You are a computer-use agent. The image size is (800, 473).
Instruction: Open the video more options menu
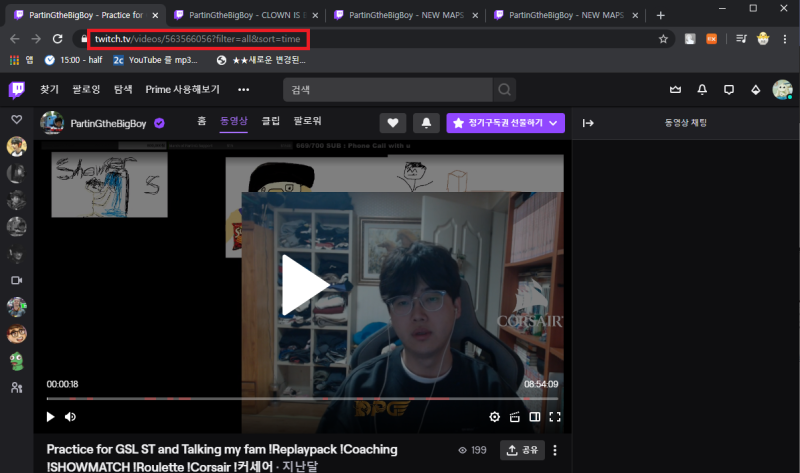tap(555, 450)
